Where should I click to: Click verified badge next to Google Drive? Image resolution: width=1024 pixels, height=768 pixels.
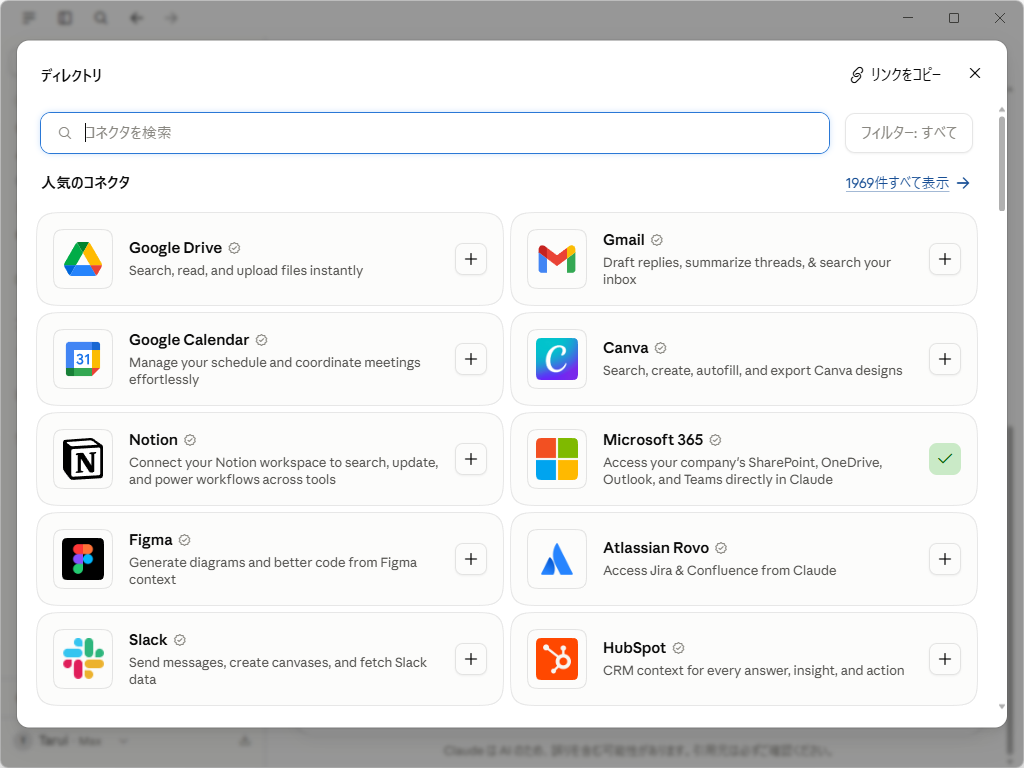click(234, 248)
